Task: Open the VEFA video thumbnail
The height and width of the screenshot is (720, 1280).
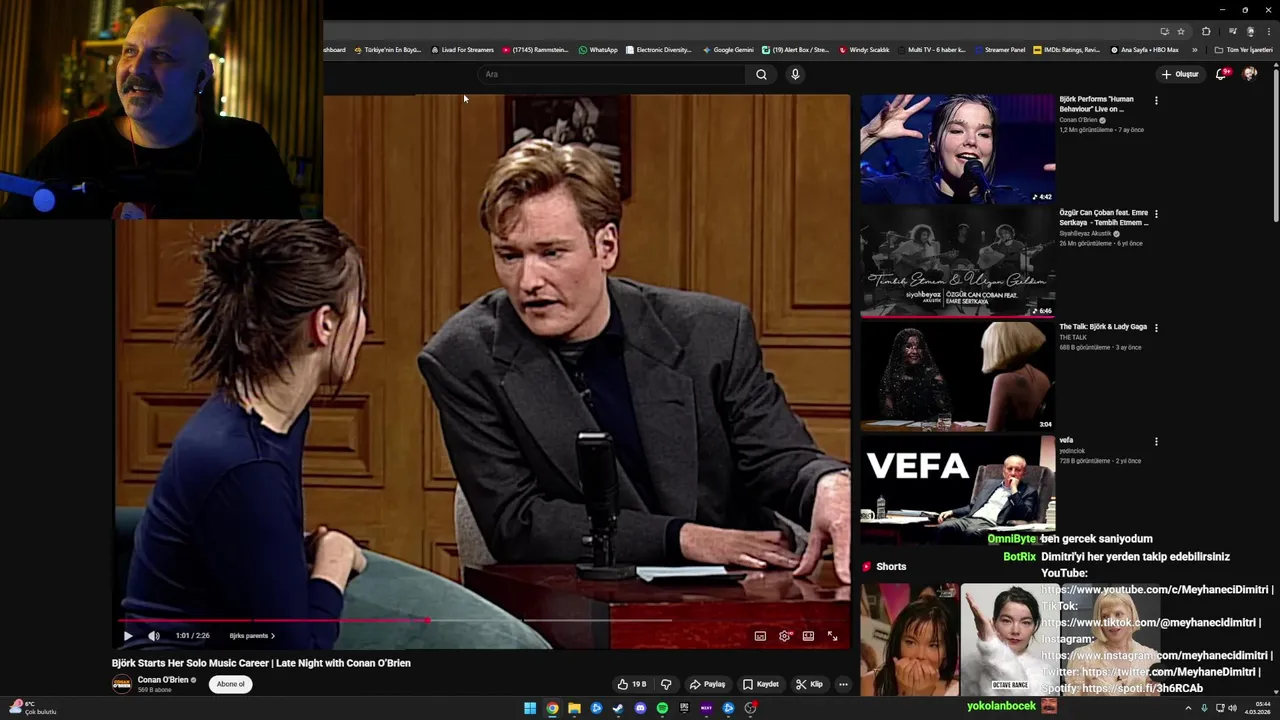Action: tap(957, 489)
